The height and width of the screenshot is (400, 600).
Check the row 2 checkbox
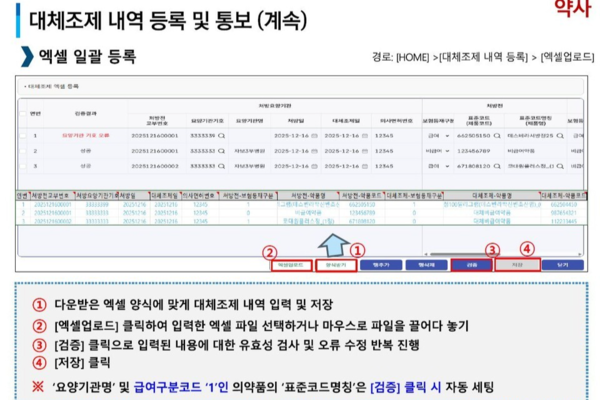[x=23, y=151]
